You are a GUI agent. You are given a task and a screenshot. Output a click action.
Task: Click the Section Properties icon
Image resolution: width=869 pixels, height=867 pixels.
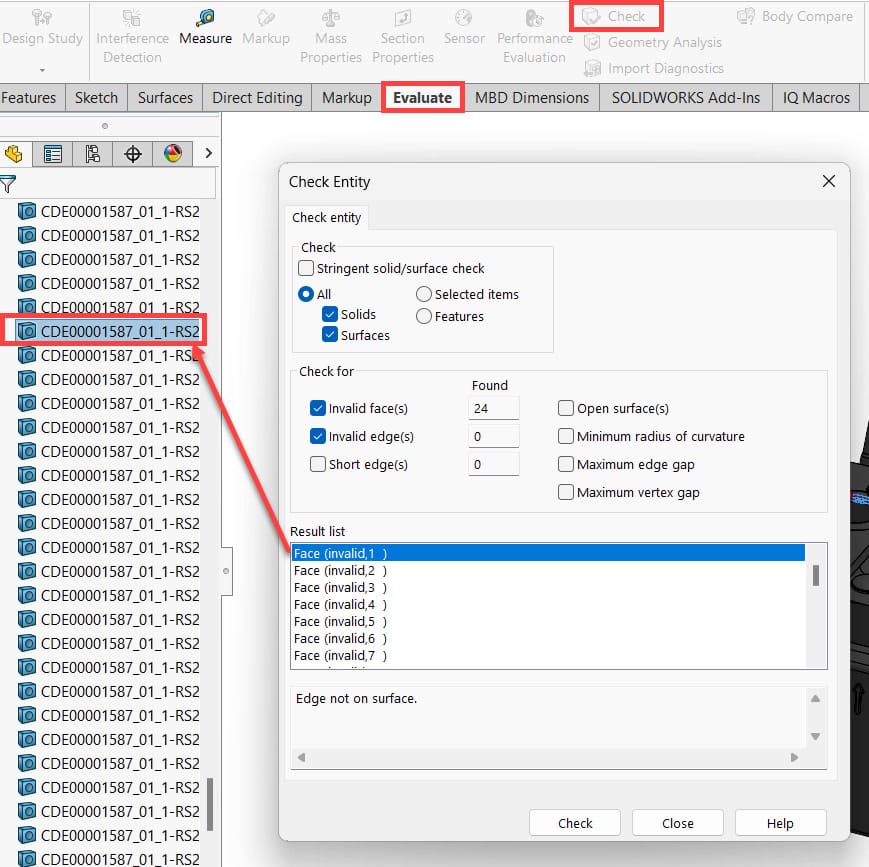pos(402,18)
